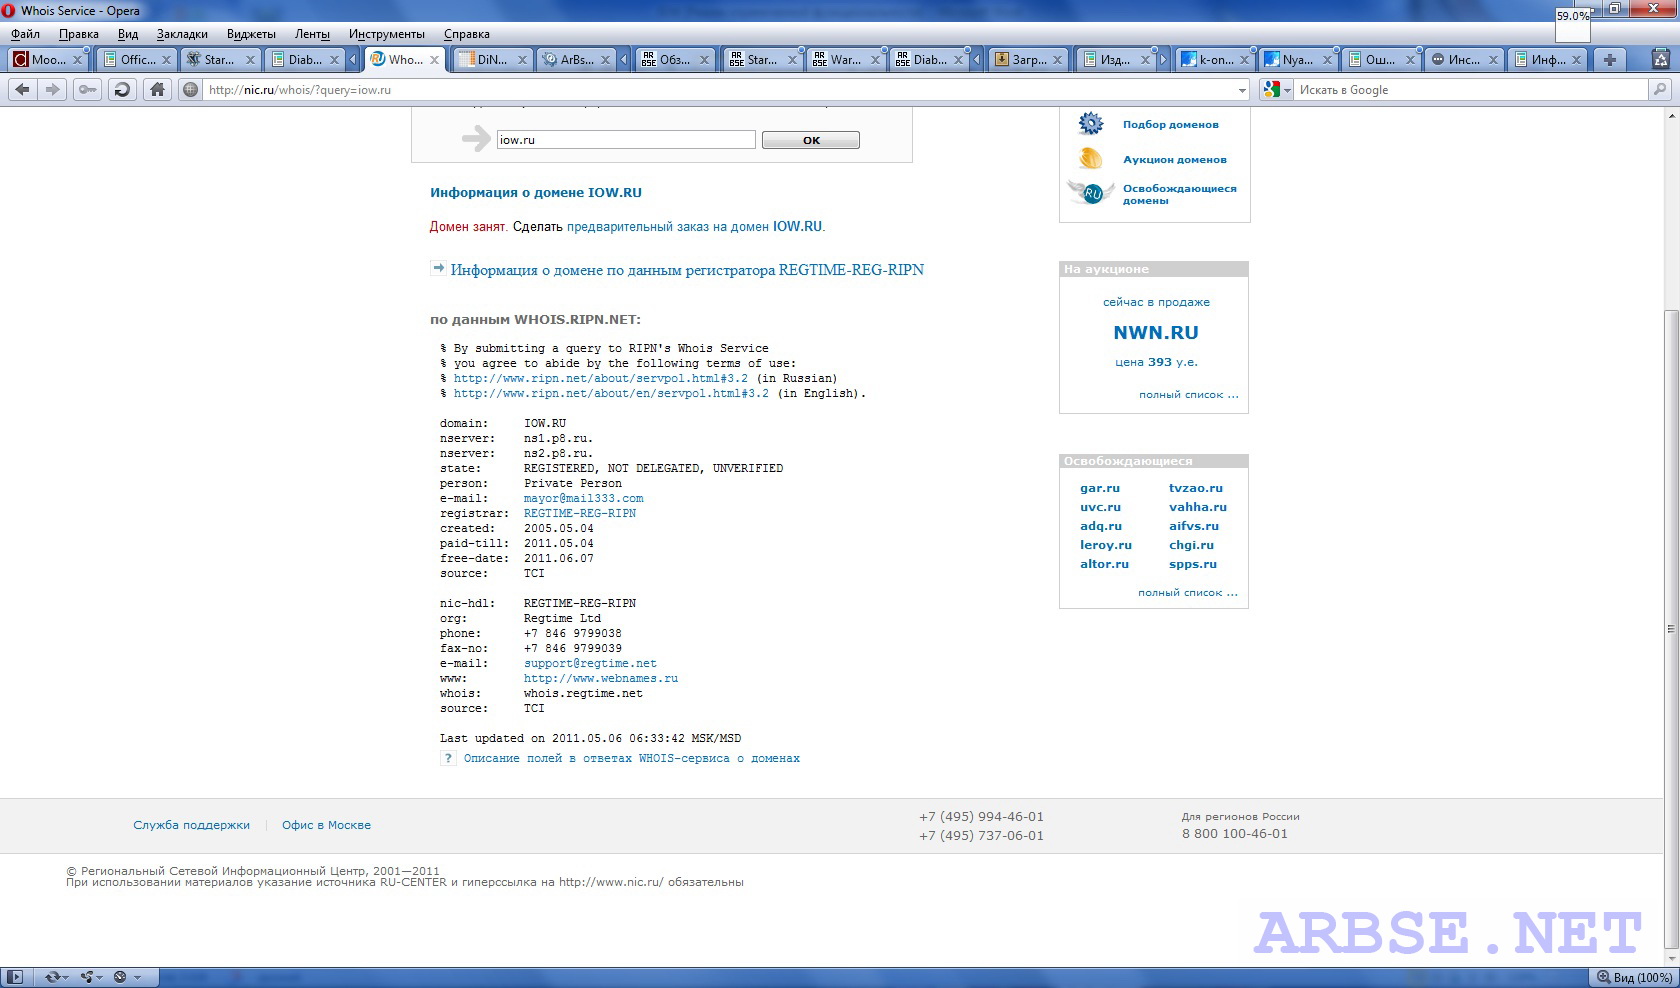Click the OK button next to domain field
1680x988 pixels.
tap(810, 140)
